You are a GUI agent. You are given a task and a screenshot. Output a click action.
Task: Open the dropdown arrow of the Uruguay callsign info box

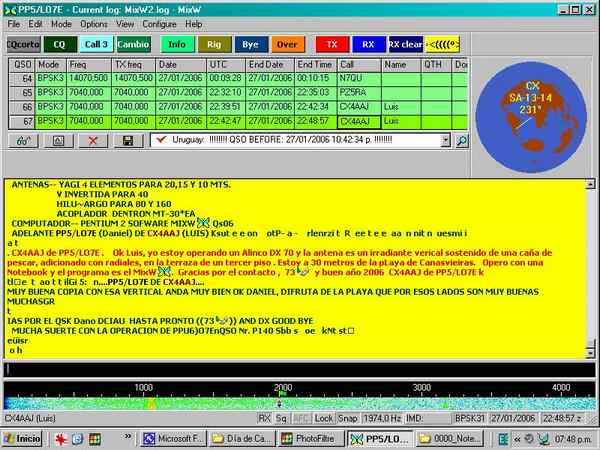tap(445, 141)
